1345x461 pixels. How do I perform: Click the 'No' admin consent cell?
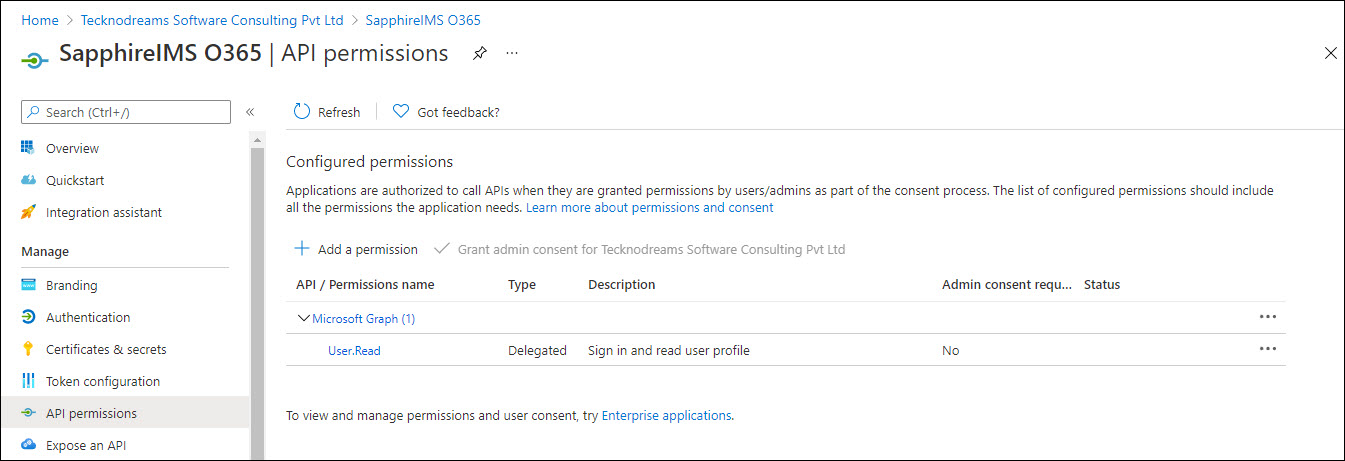950,351
